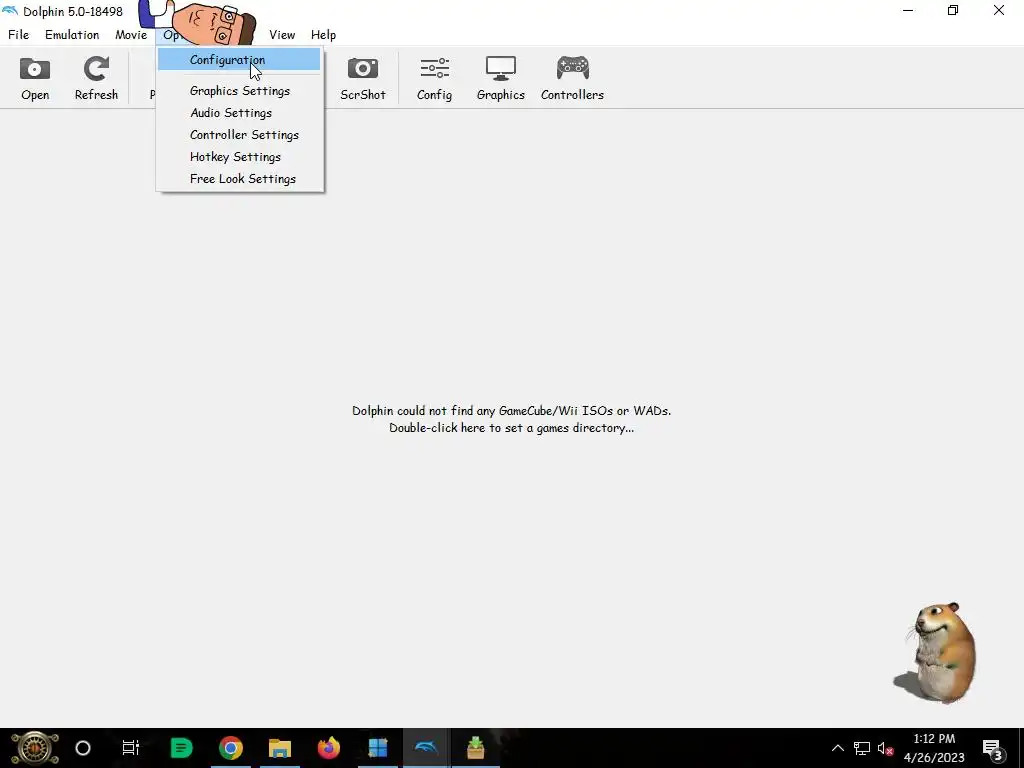
Task: Open the Help menu
Action: pyautogui.click(x=323, y=35)
